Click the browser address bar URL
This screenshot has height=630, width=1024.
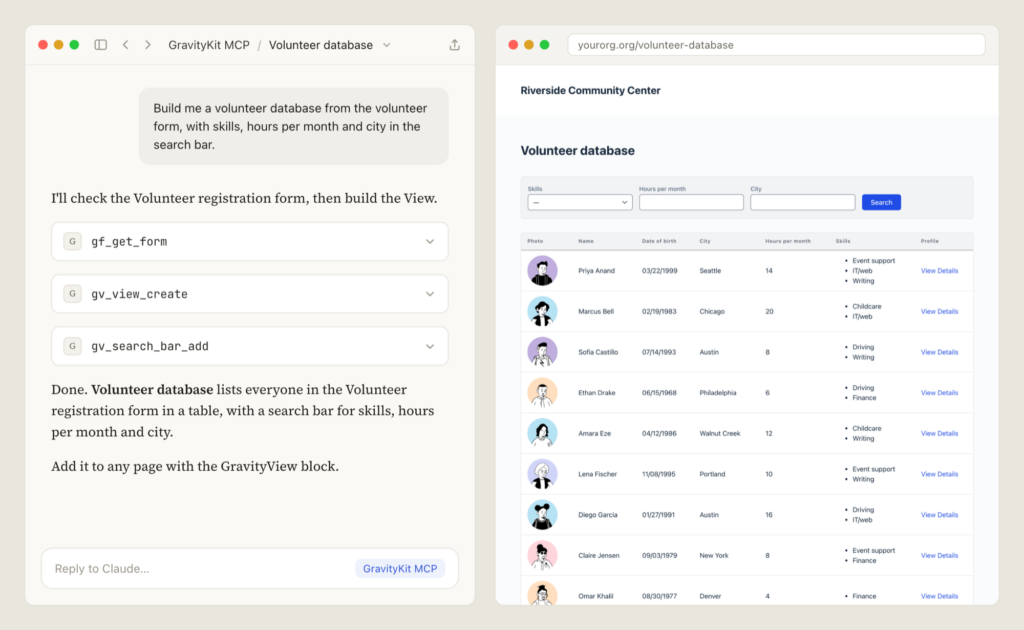click(656, 45)
